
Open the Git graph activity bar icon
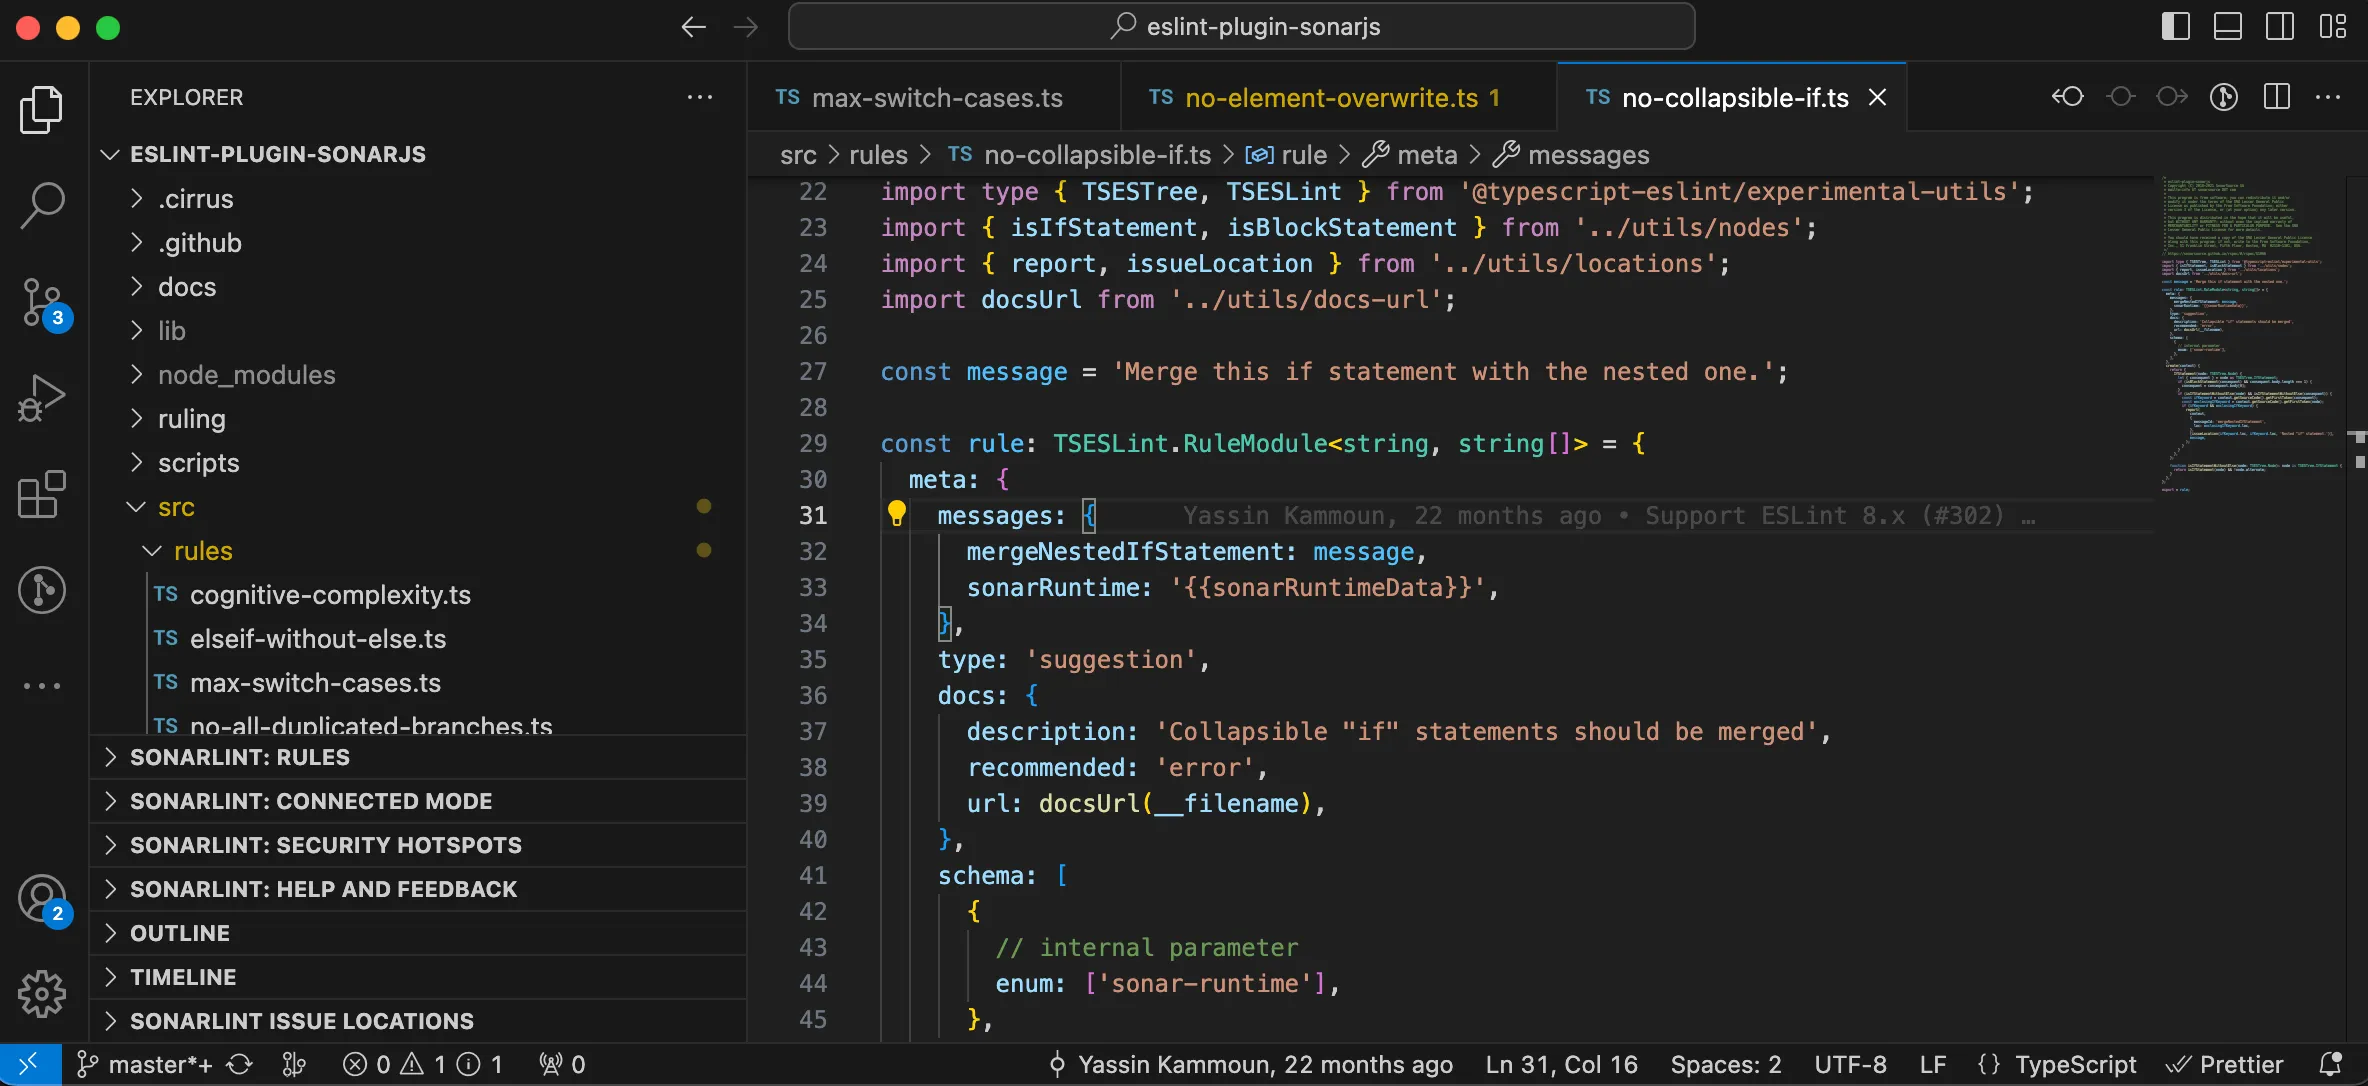42,590
